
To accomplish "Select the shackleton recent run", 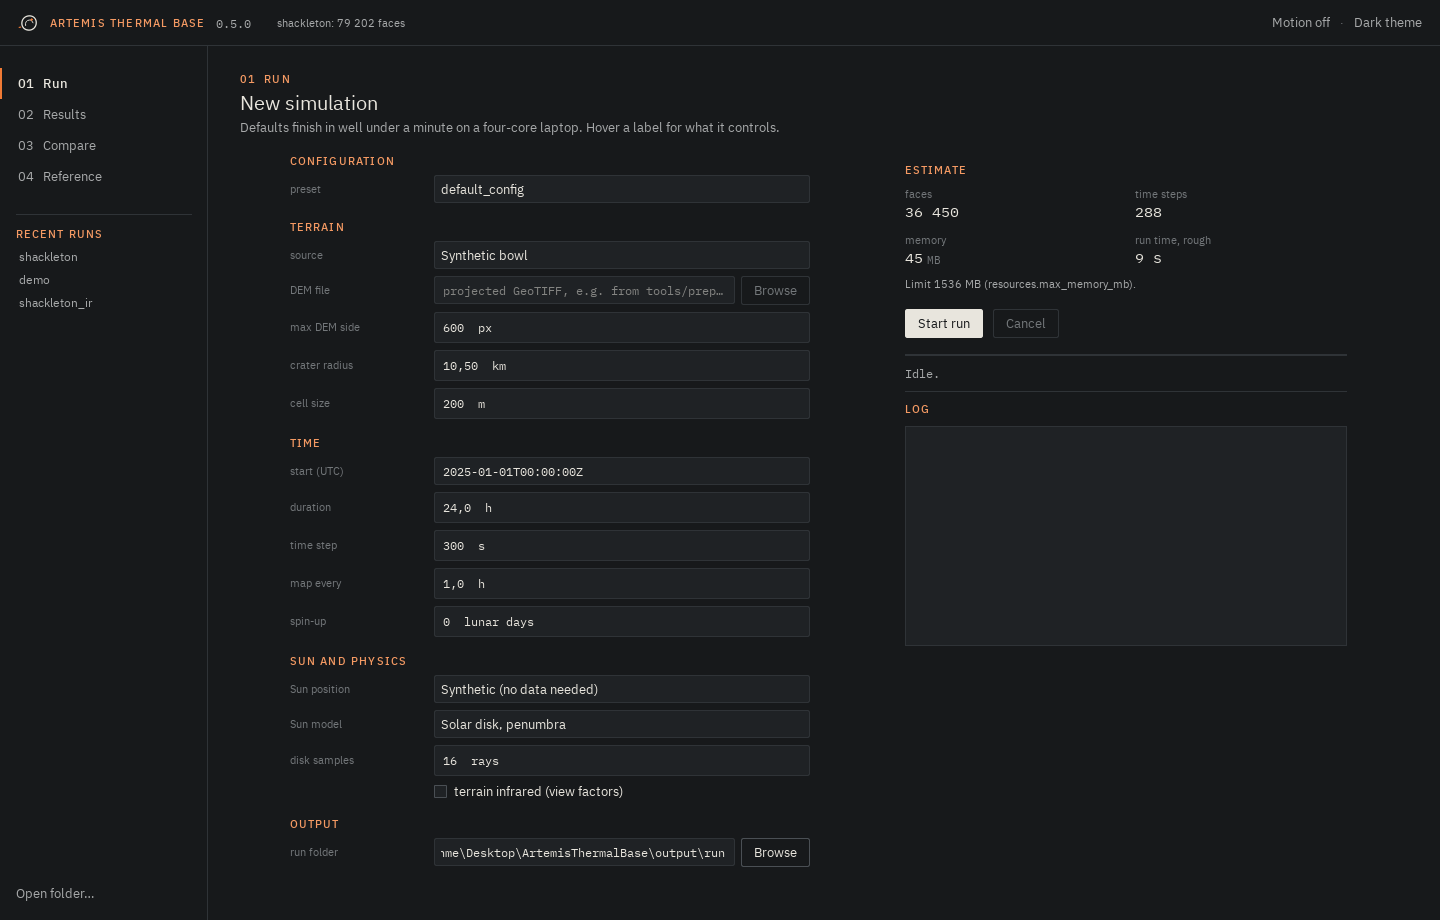I will [48, 257].
